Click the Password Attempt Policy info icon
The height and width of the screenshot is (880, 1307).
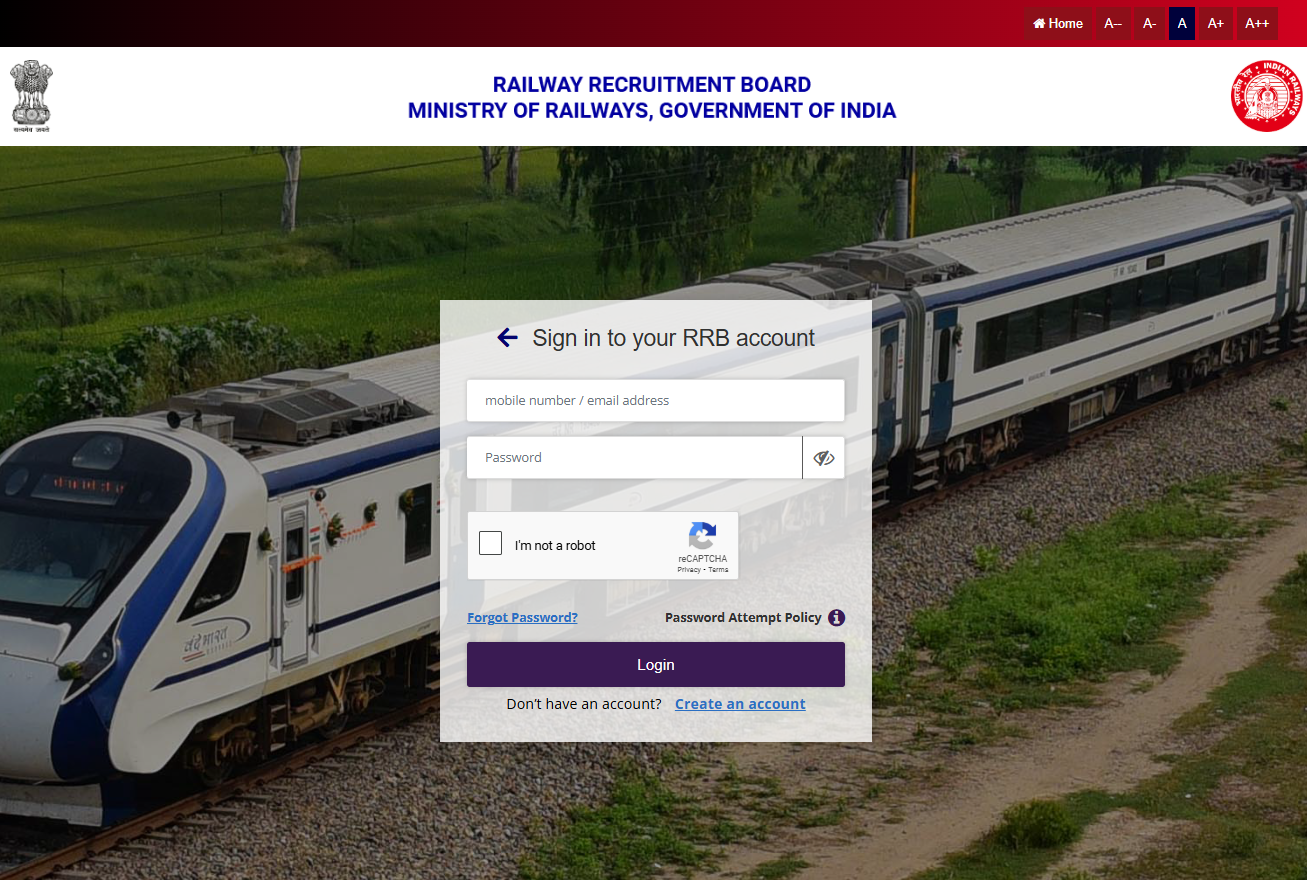click(837, 617)
